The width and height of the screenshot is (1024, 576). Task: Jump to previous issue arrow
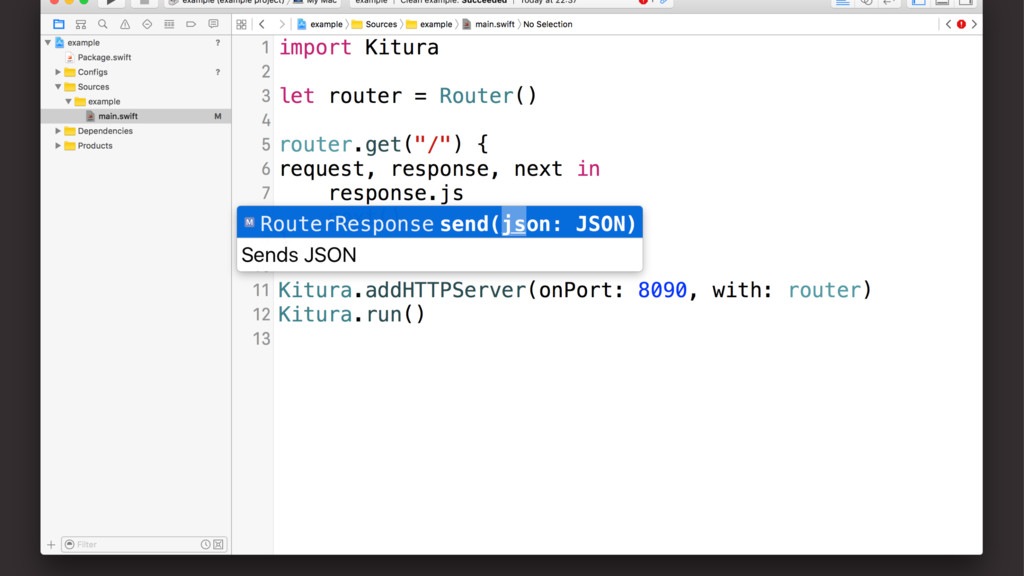pyautogui.click(x=948, y=24)
